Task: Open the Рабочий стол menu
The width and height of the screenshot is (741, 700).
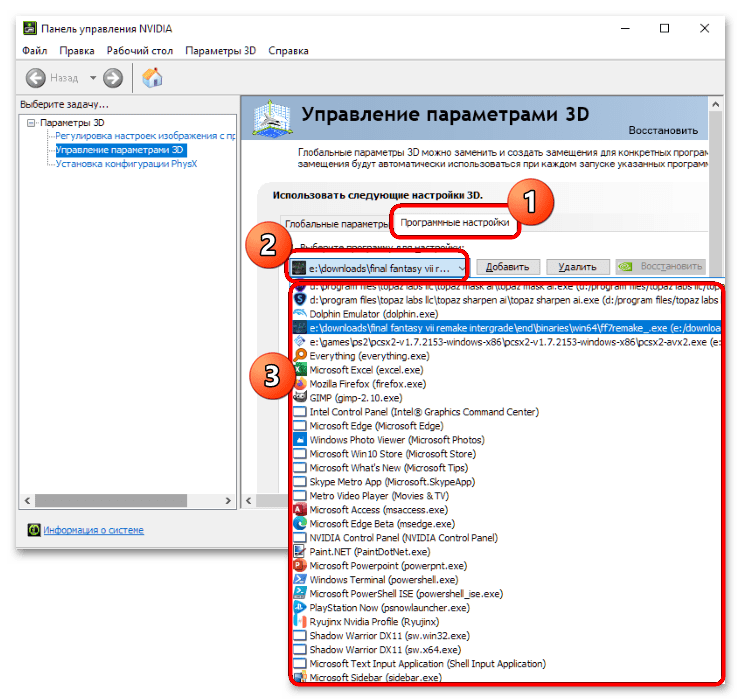Action: (x=139, y=51)
